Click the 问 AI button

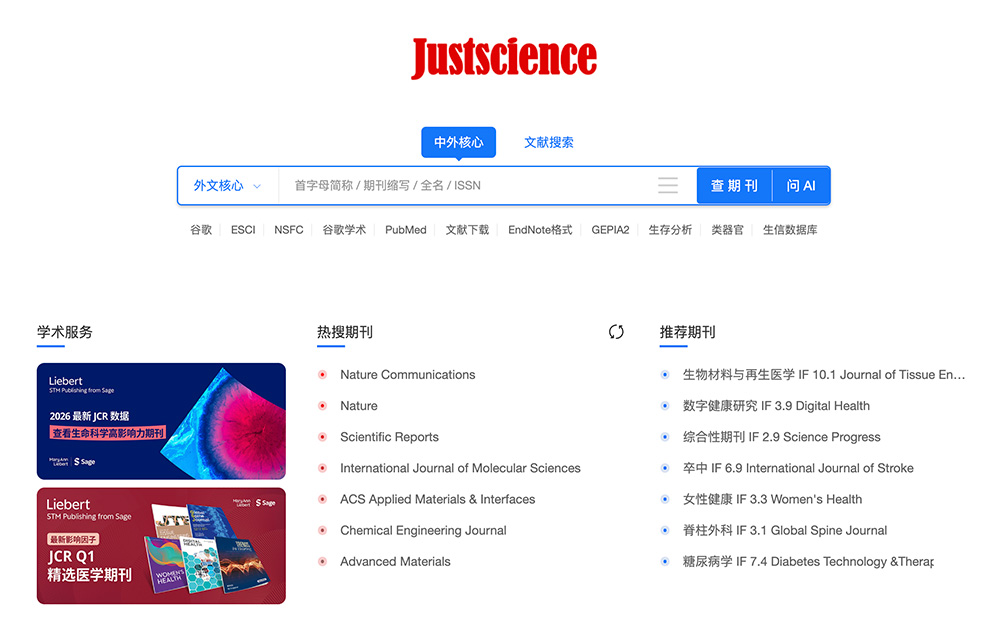point(801,186)
